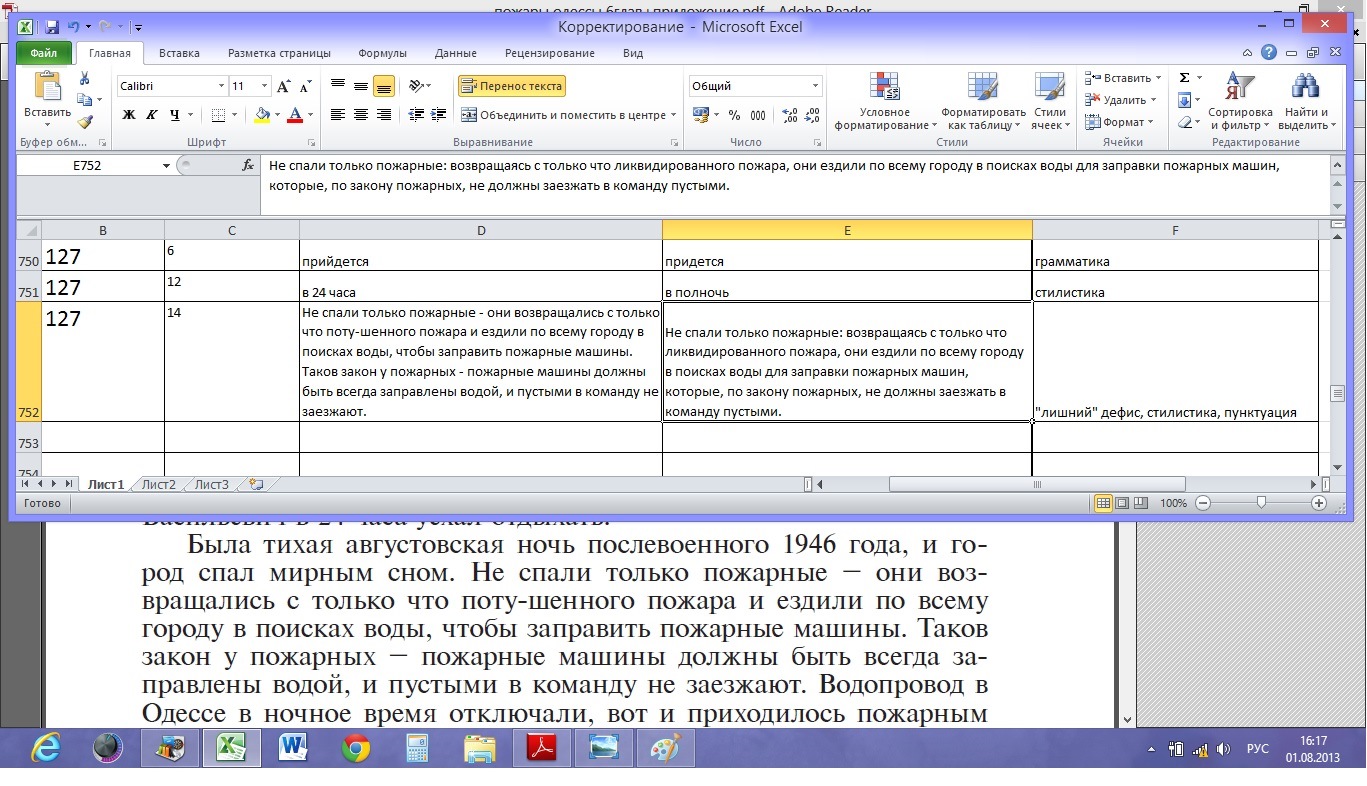1367x786 pixels.
Task: Expand the font name Calibri dropdown
Action: click(221, 86)
